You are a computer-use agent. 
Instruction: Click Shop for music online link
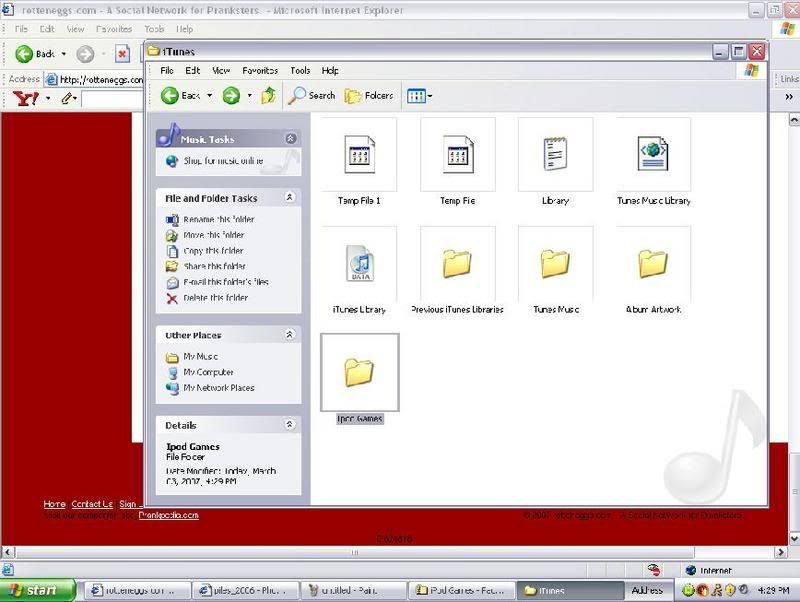coord(223,161)
